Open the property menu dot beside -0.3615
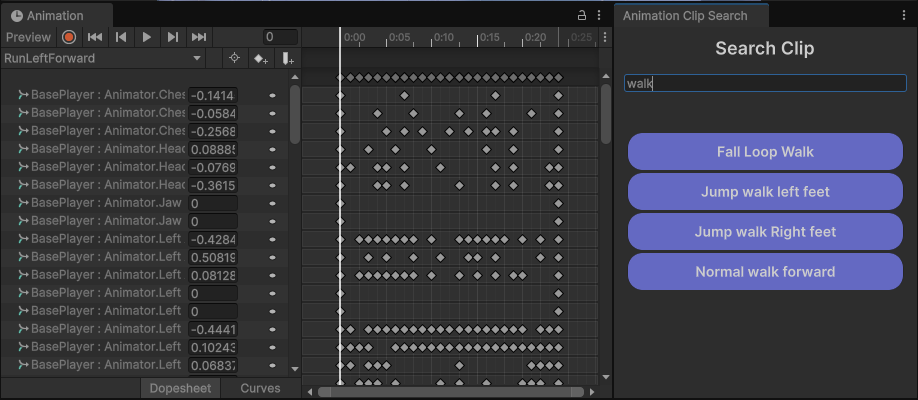Screen dimensions: 918x400 (x=272, y=185)
